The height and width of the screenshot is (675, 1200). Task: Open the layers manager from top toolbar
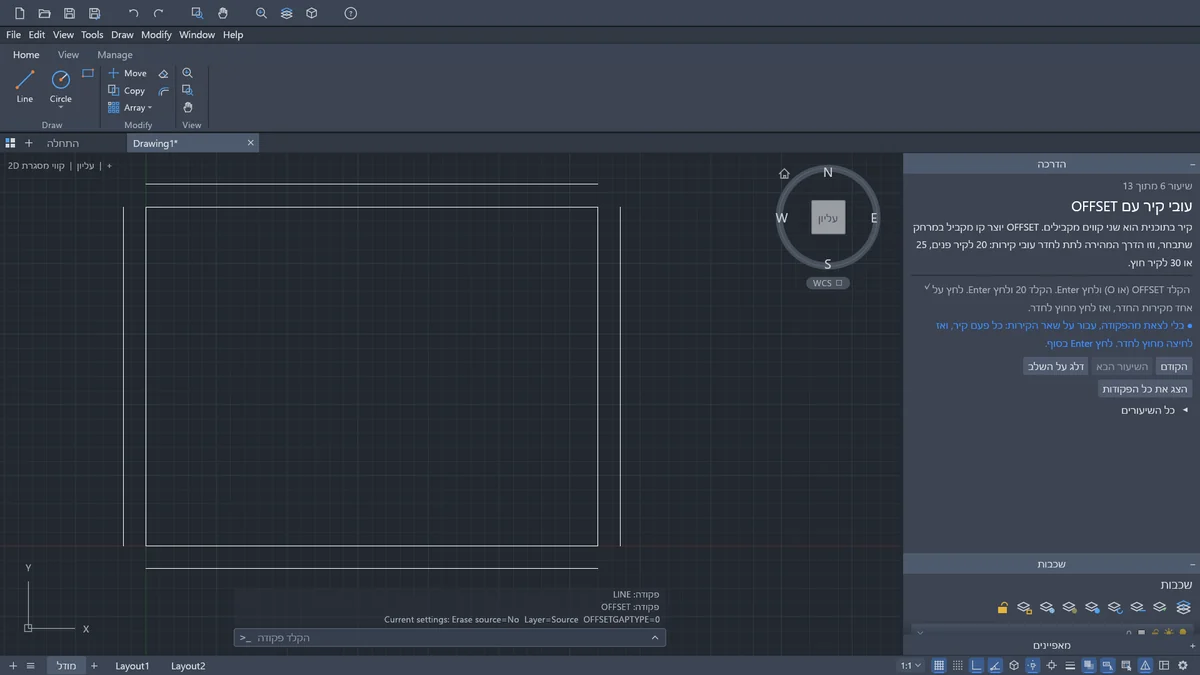point(287,13)
